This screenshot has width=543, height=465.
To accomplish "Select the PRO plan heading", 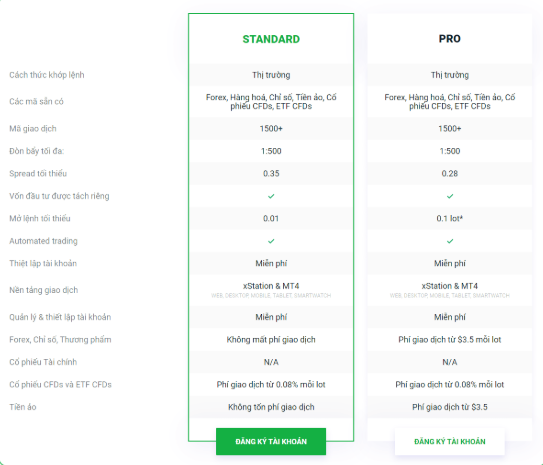I will click(449, 39).
